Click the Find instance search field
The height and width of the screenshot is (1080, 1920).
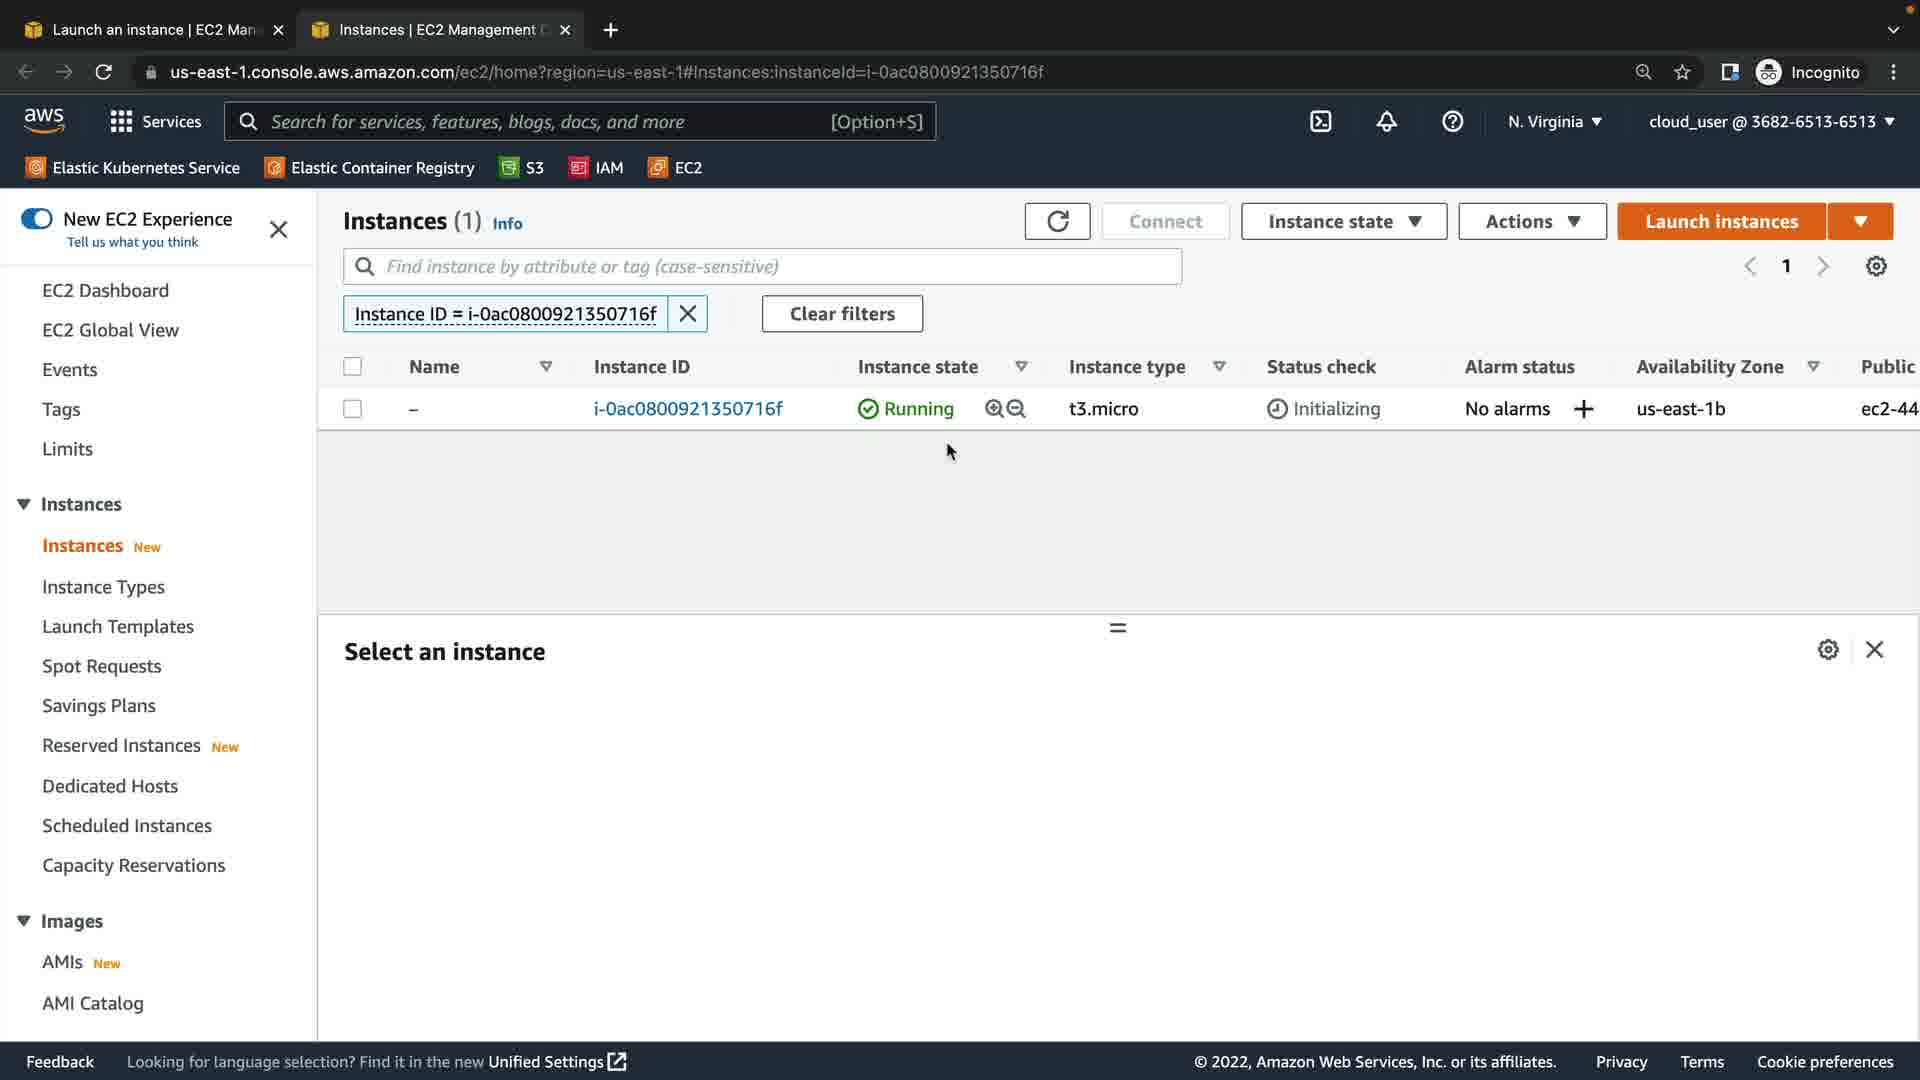770,267
